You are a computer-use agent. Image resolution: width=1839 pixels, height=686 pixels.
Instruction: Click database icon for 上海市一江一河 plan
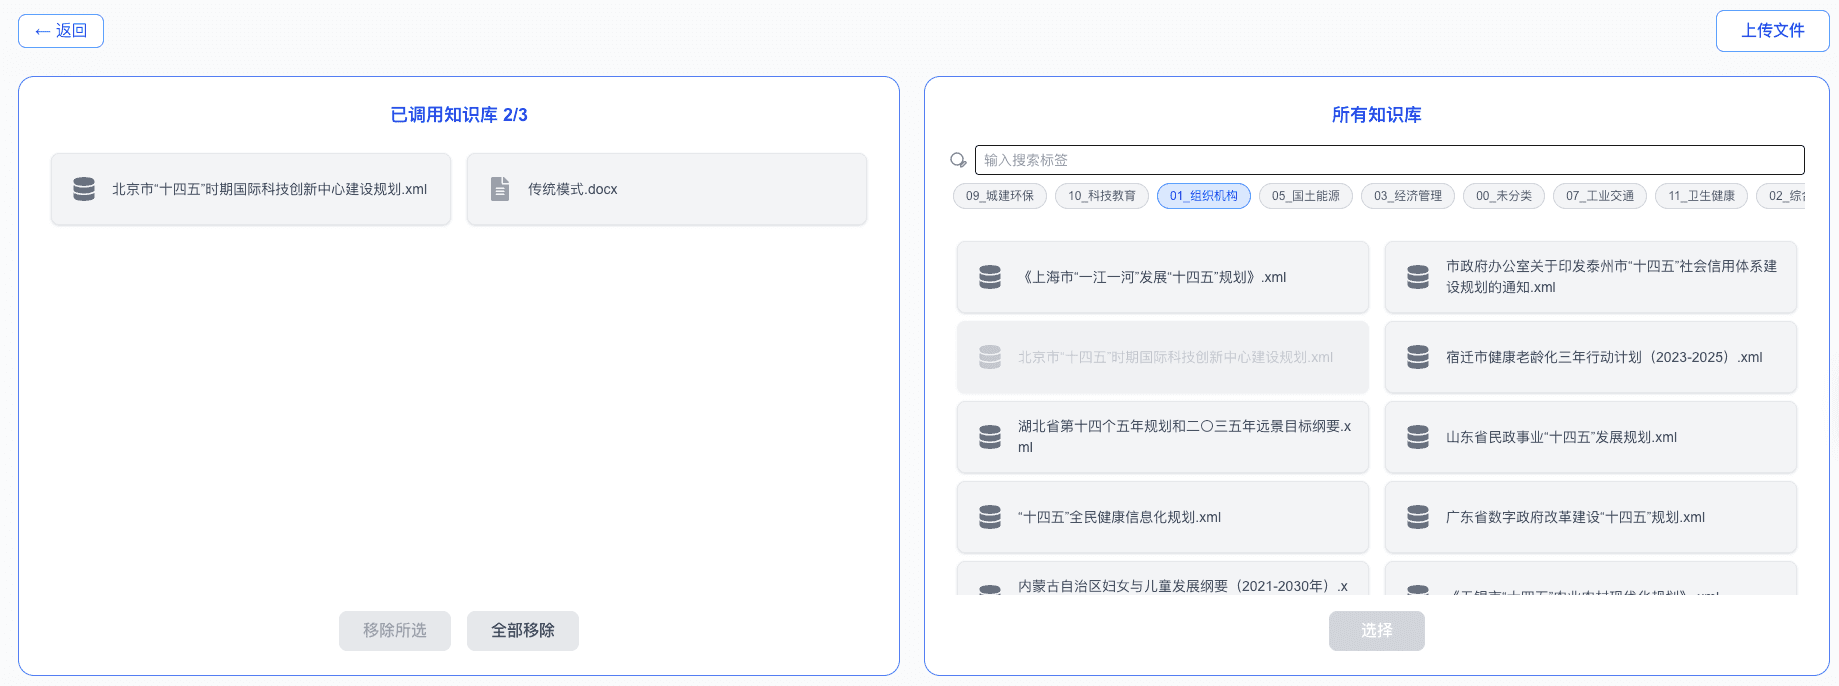[990, 277]
